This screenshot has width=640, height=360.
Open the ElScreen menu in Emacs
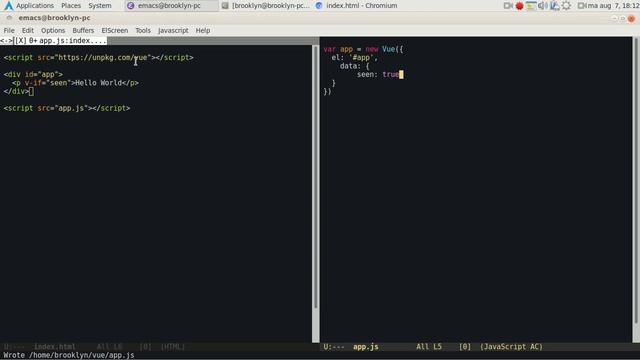(x=115, y=31)
